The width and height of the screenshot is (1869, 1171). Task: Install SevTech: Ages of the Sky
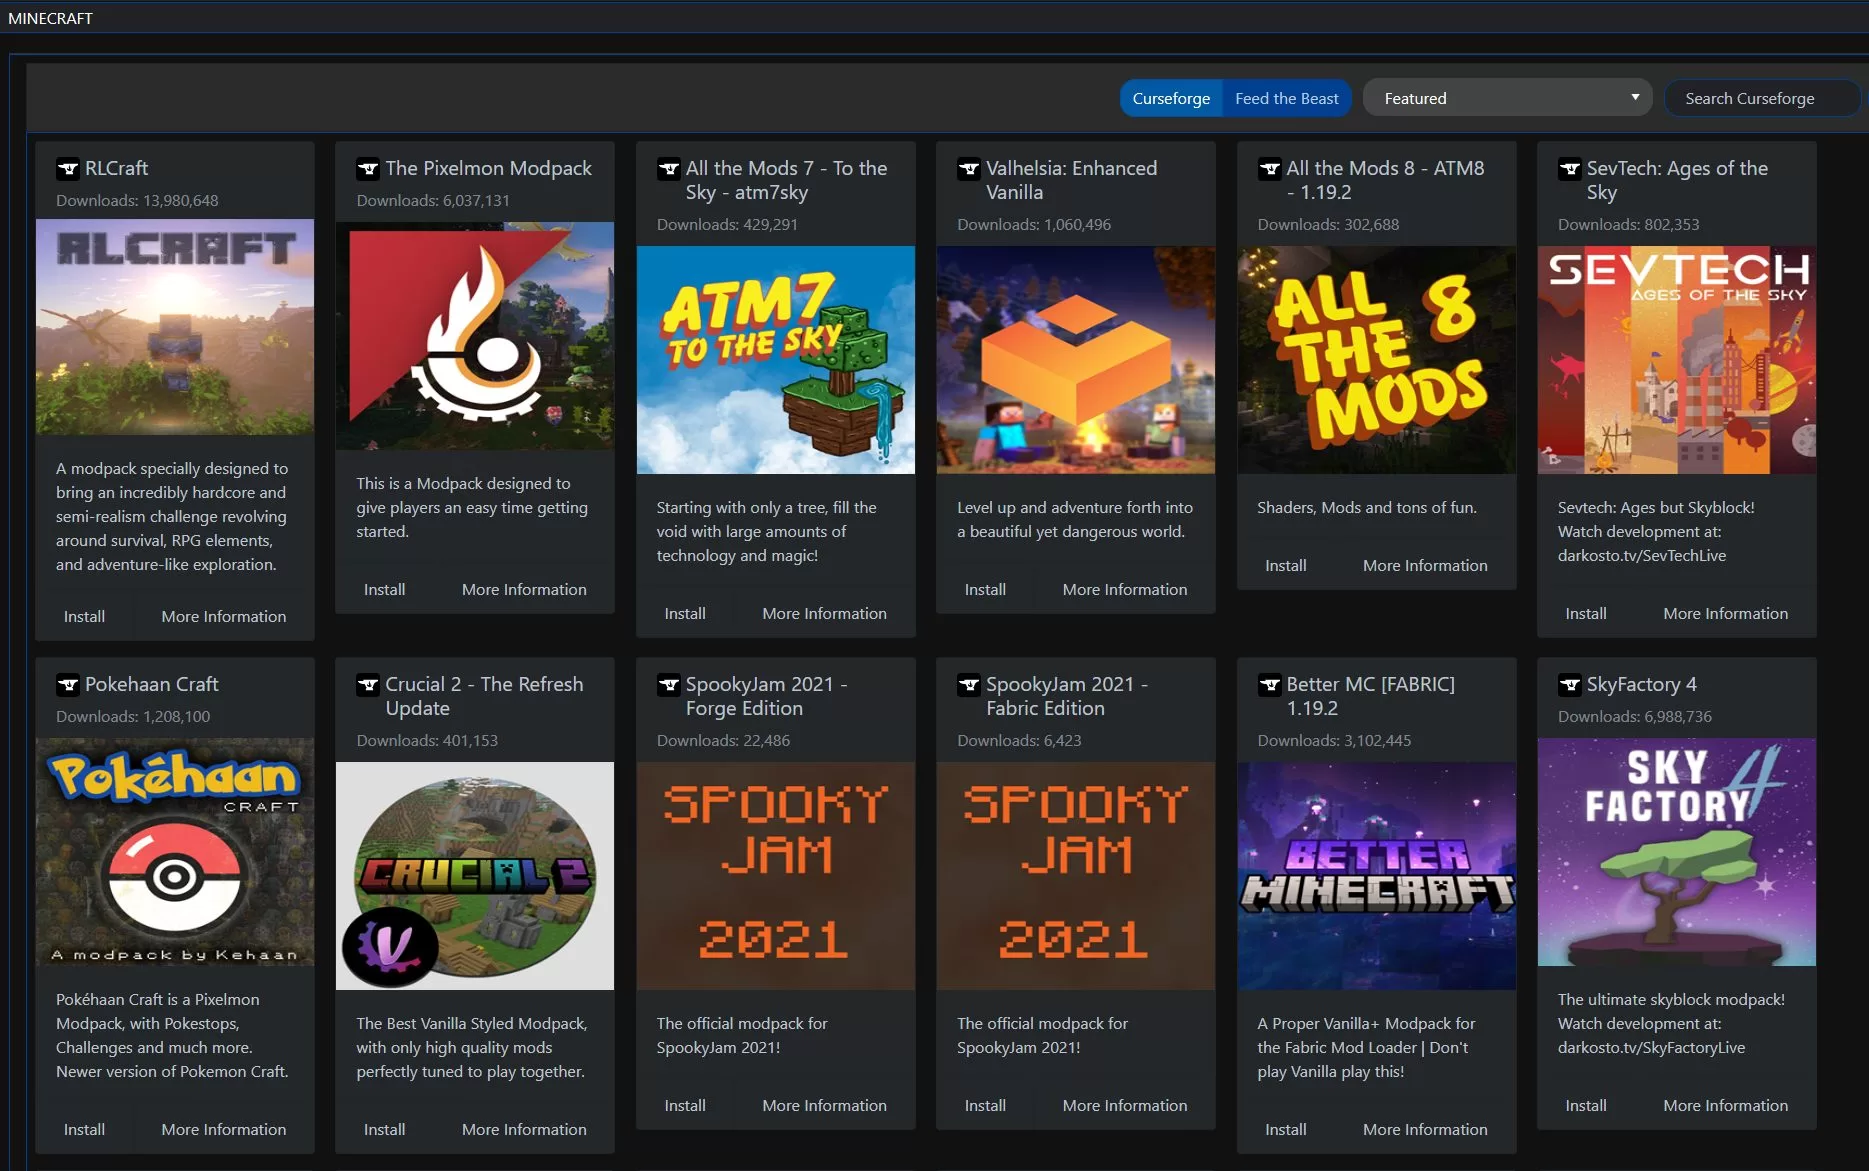1586,614
